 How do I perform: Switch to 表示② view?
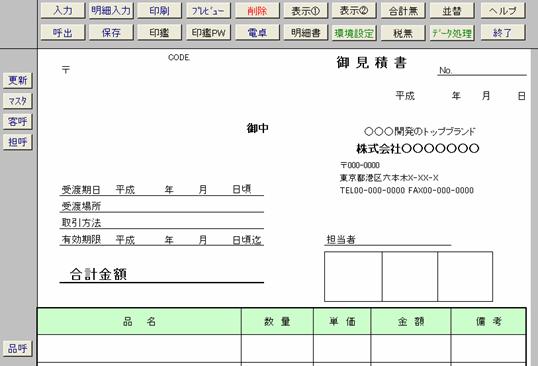point(354,11)
